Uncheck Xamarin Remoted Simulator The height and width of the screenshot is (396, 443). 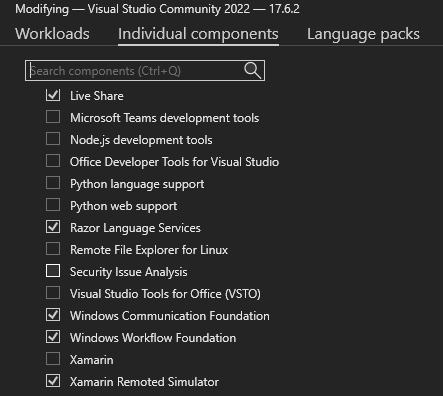tap(53, 381)
